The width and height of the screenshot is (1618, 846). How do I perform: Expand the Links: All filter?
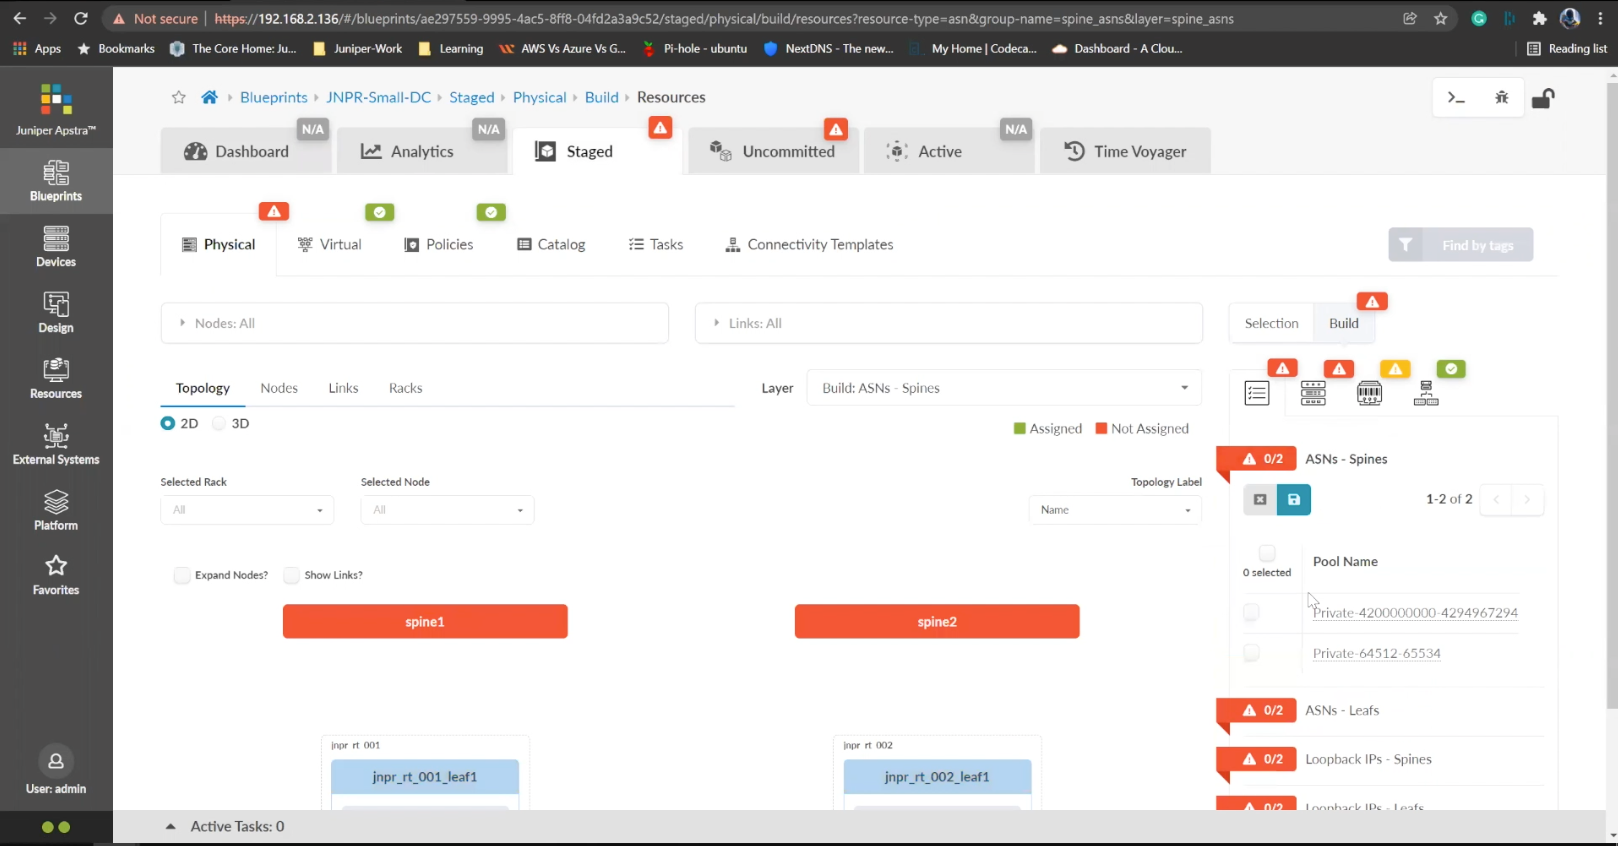(948, 323)
